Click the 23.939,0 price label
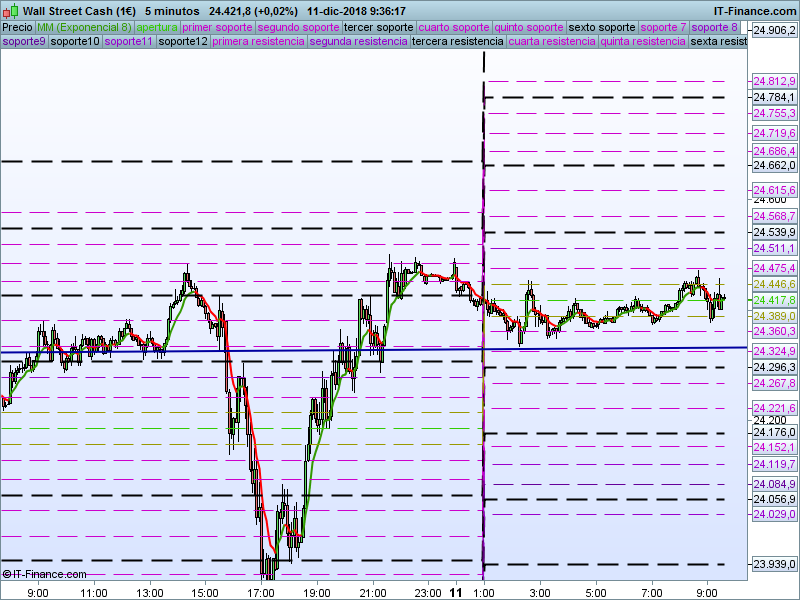The height and width of the screenshot is (600, 800). (x=774, y=564)
